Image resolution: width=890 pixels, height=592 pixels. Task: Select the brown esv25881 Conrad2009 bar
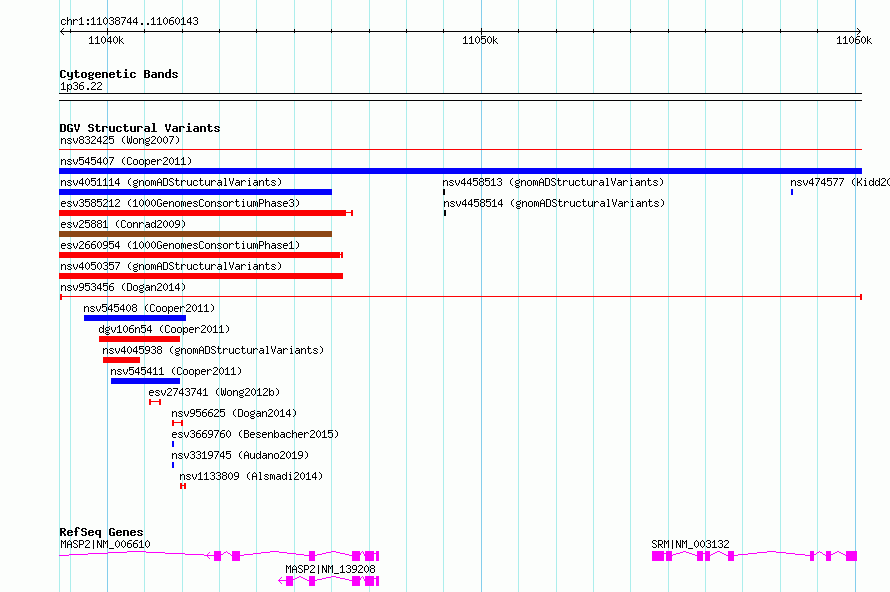tap(195, 234)
